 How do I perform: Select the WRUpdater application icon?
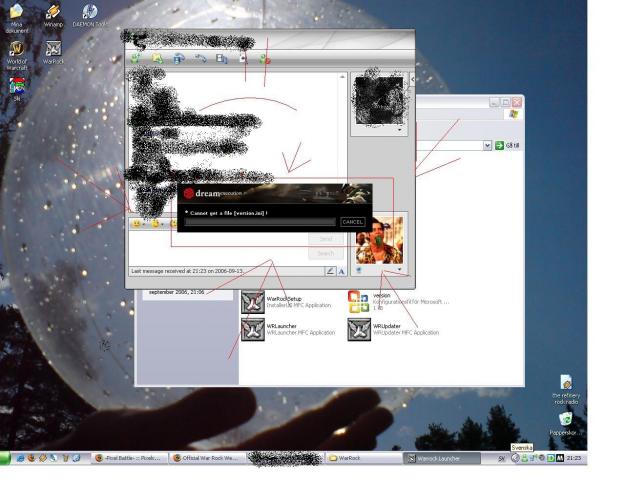pyautogui.click(x=359, y=329)
